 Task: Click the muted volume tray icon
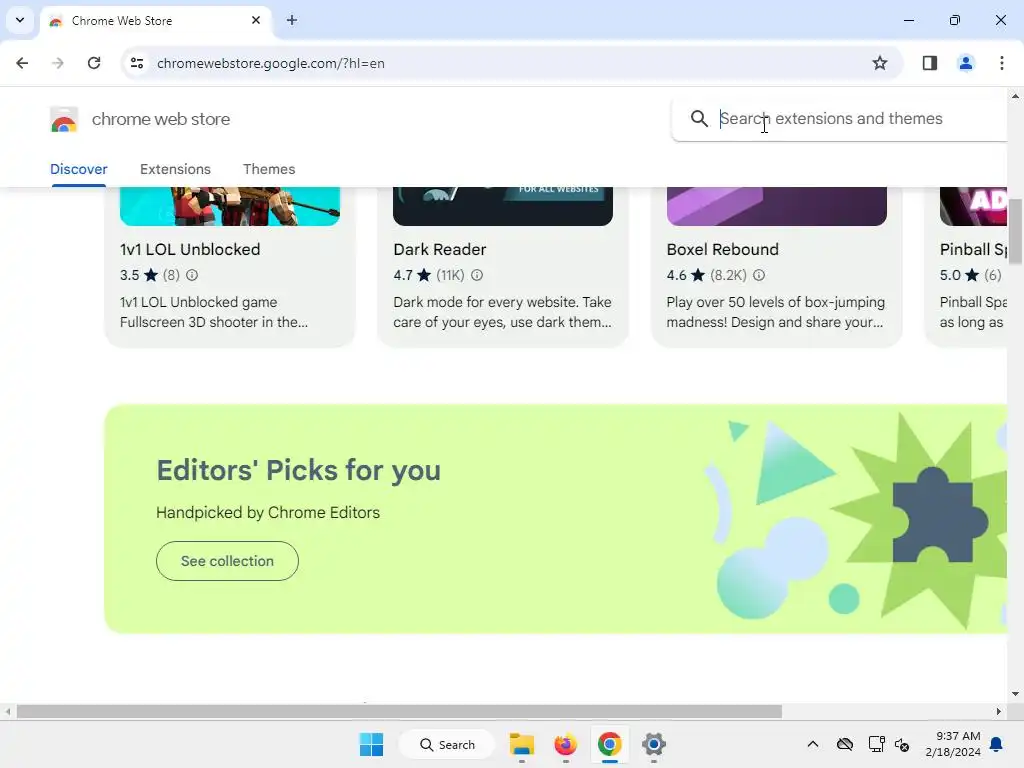[x=902, y=744]
